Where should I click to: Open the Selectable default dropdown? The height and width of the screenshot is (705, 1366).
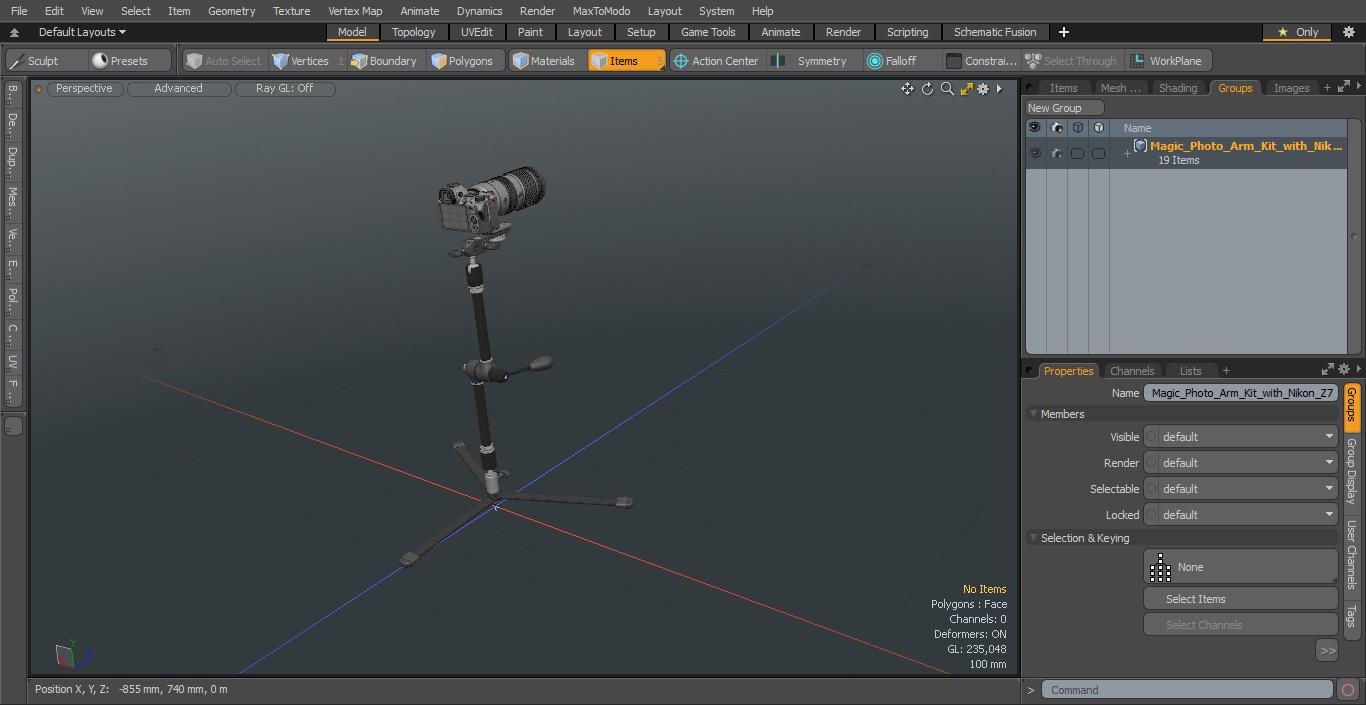pyautogui.click(x=1248, y=489)
